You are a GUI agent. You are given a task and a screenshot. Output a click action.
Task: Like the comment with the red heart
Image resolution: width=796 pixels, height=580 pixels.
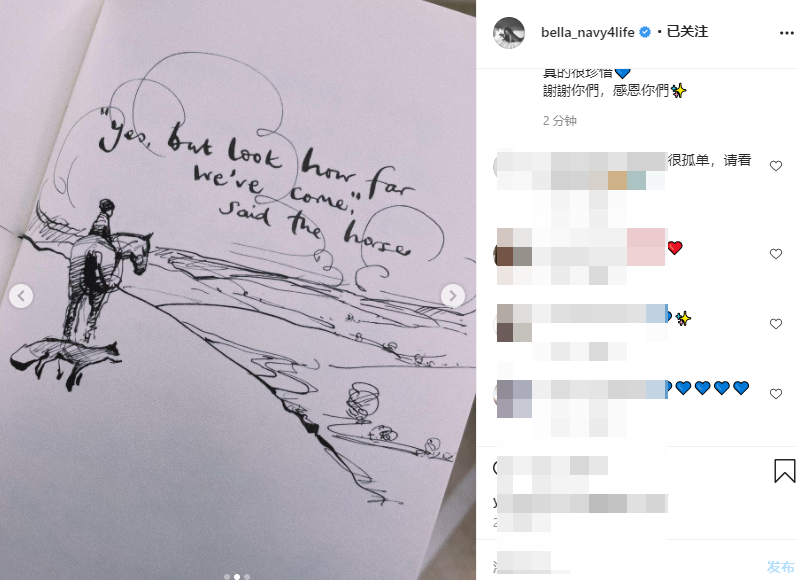coord(776,254)
